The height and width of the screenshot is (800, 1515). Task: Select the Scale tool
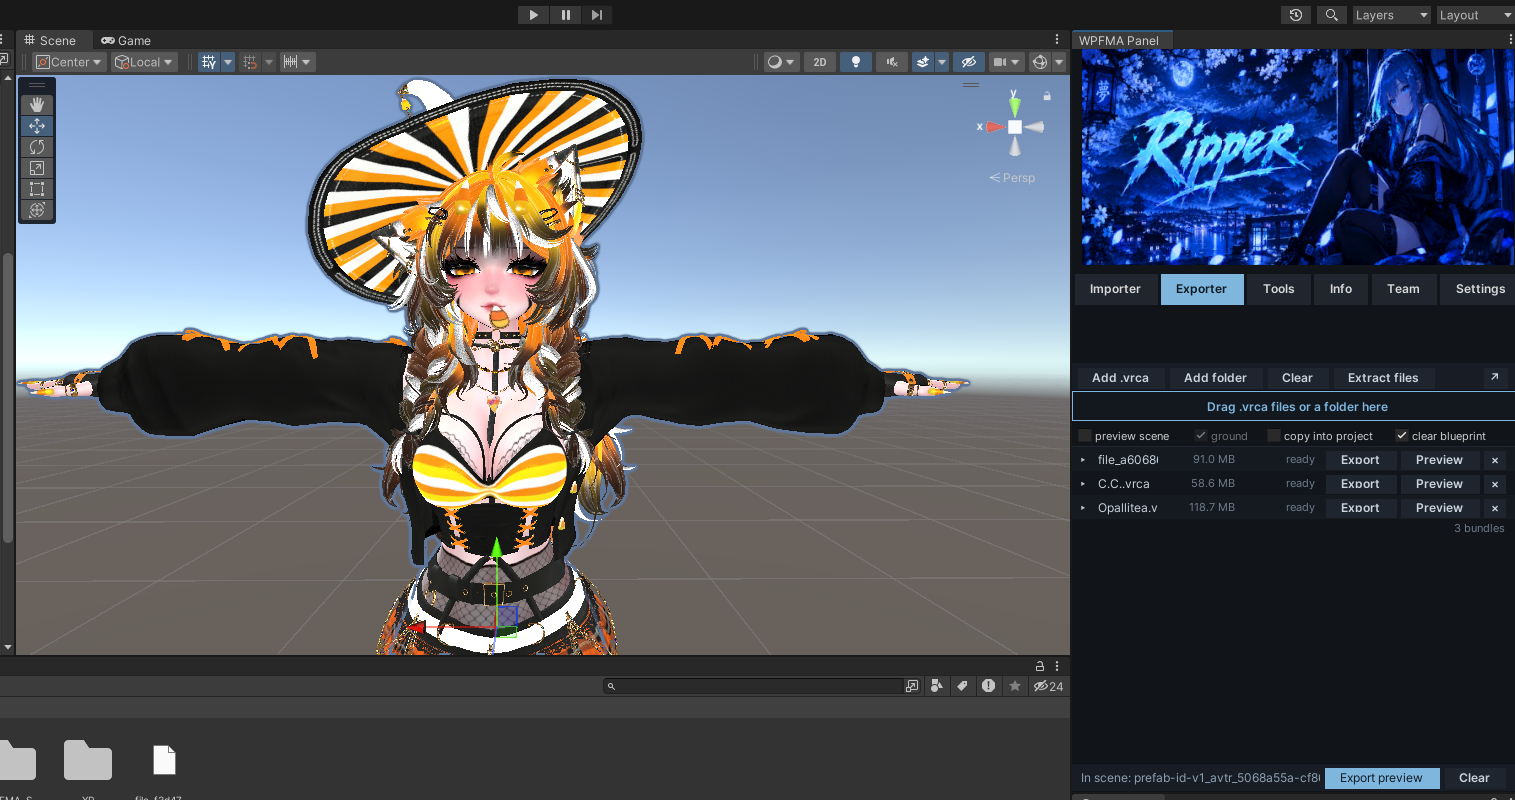coord(37,168)
